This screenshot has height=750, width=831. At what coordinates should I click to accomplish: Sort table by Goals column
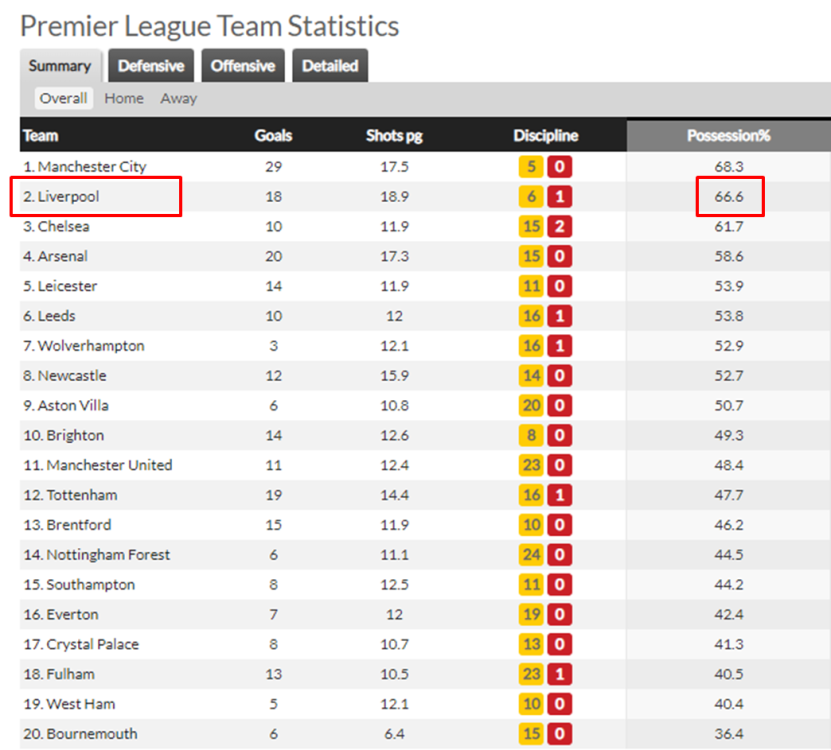[x=273, y=136]
